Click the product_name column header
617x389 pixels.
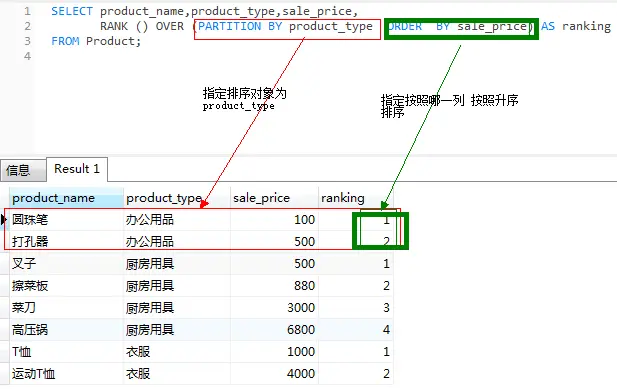click(x=66, y=198)
